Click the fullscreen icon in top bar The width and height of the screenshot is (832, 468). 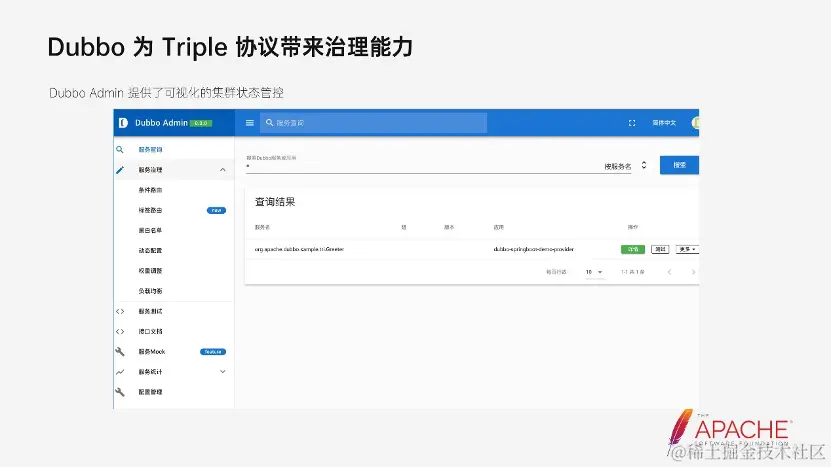632,123
